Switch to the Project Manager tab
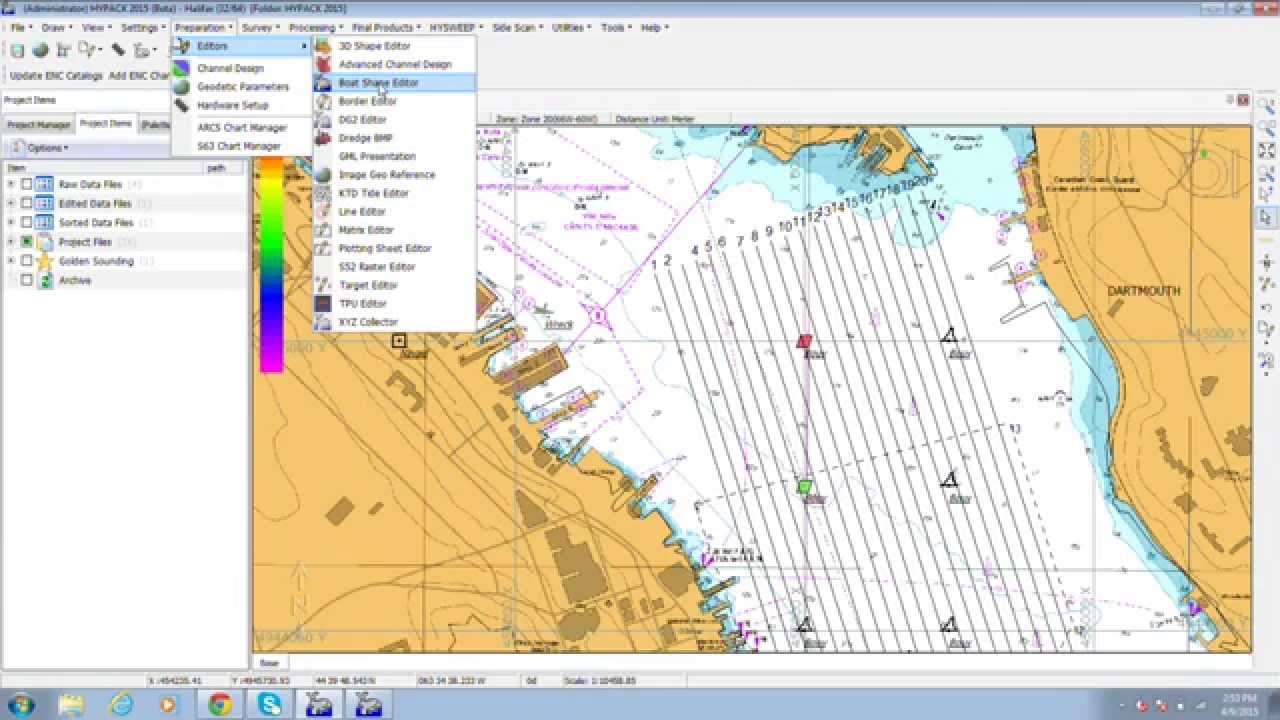 [x=39, y=125]
